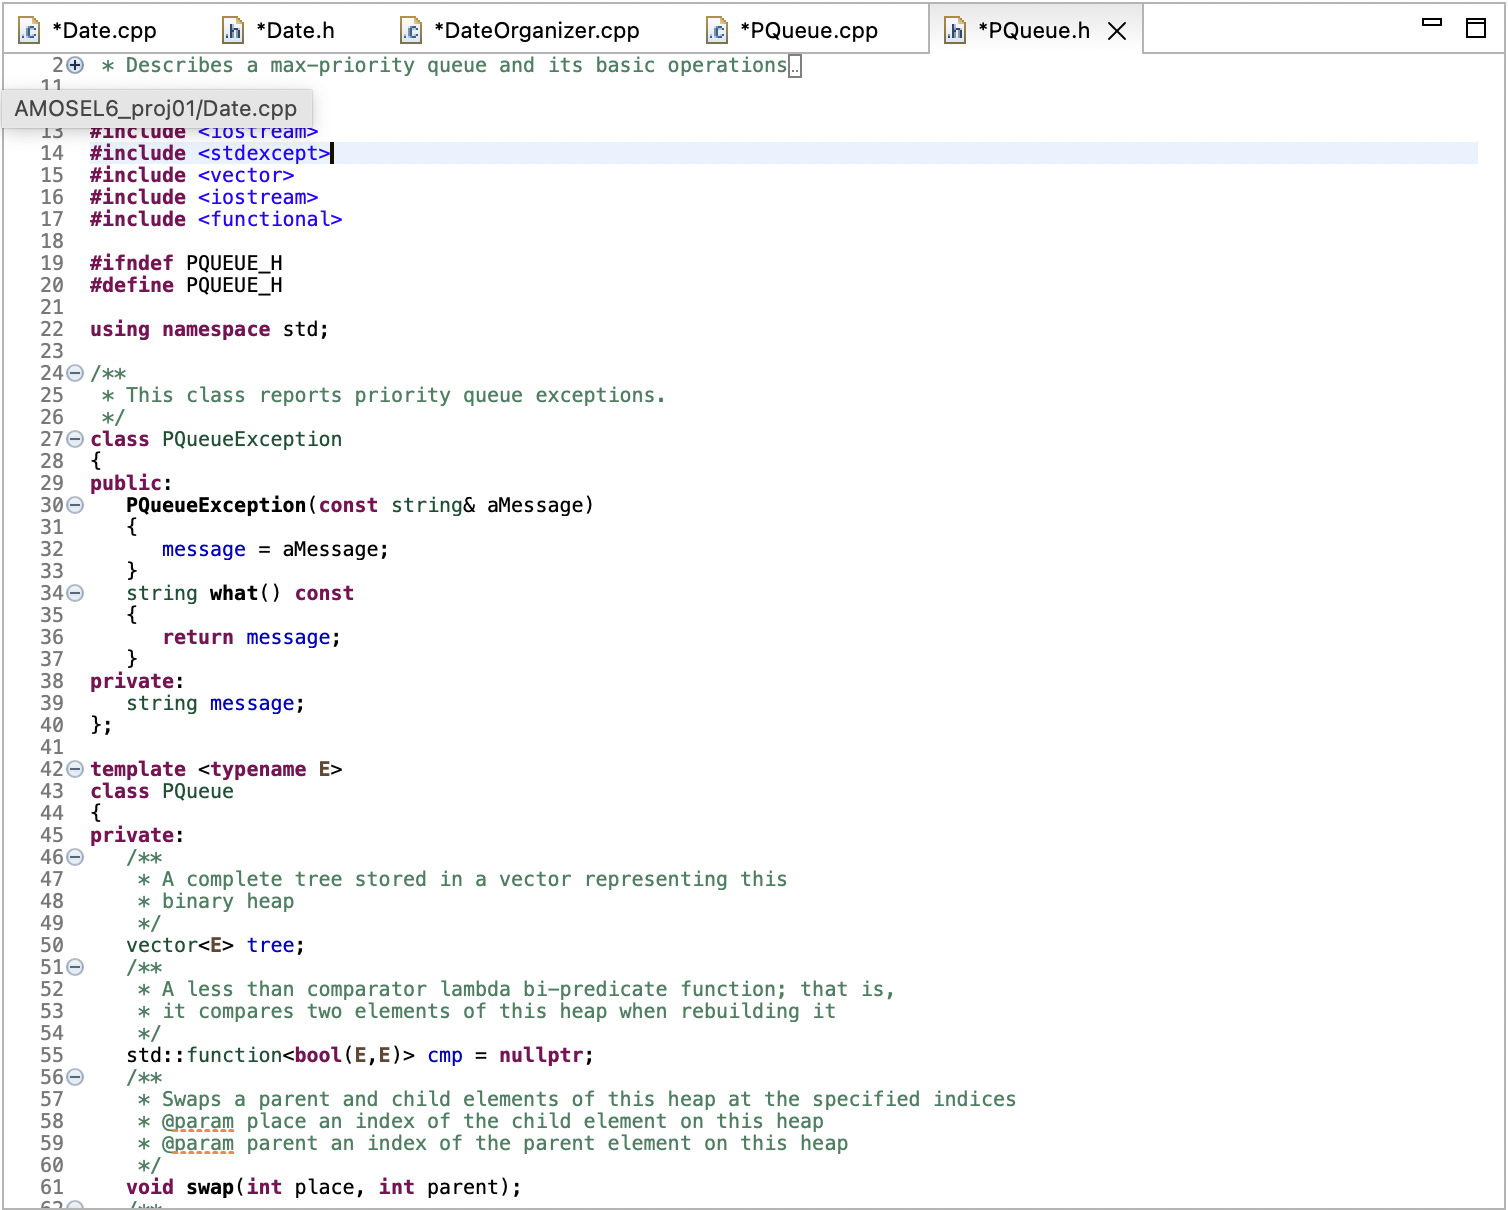Click the underlined '@param' on line 58
The image size is (1508, 1210).
198,1121
